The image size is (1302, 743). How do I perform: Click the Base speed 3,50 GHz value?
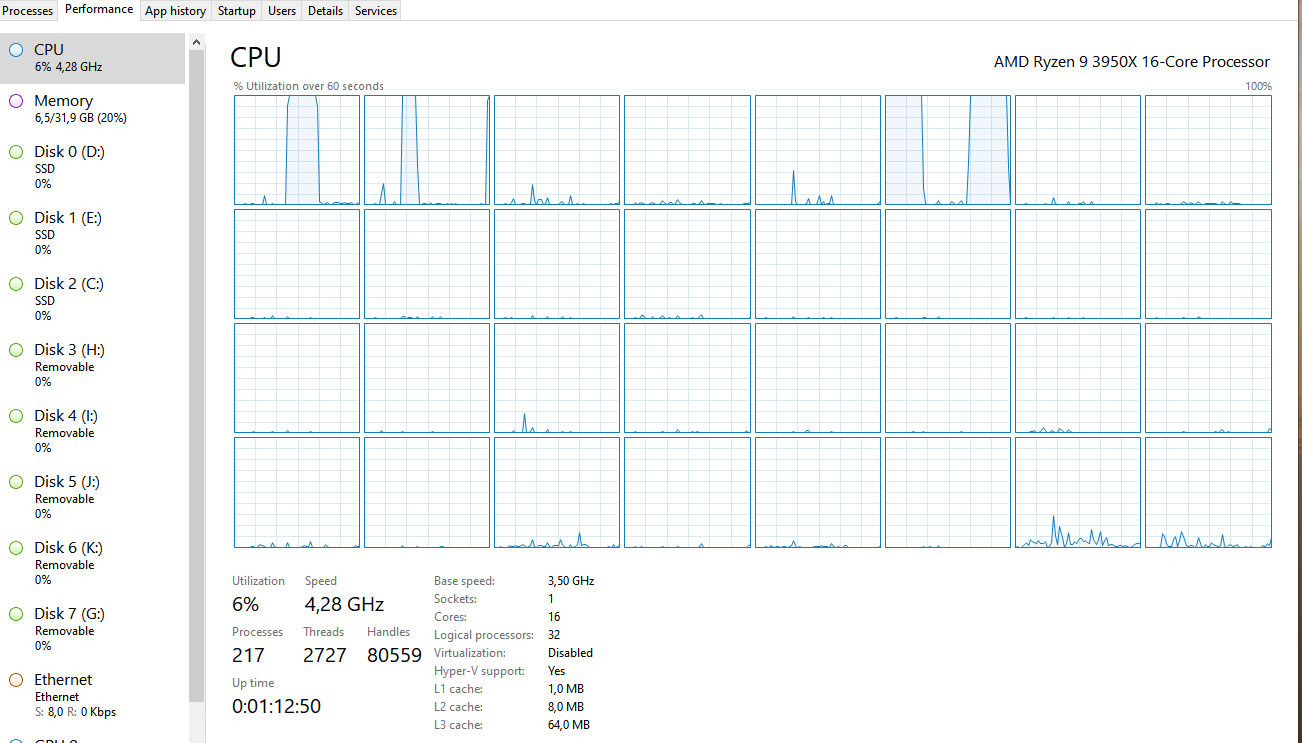tap(571, 581)
